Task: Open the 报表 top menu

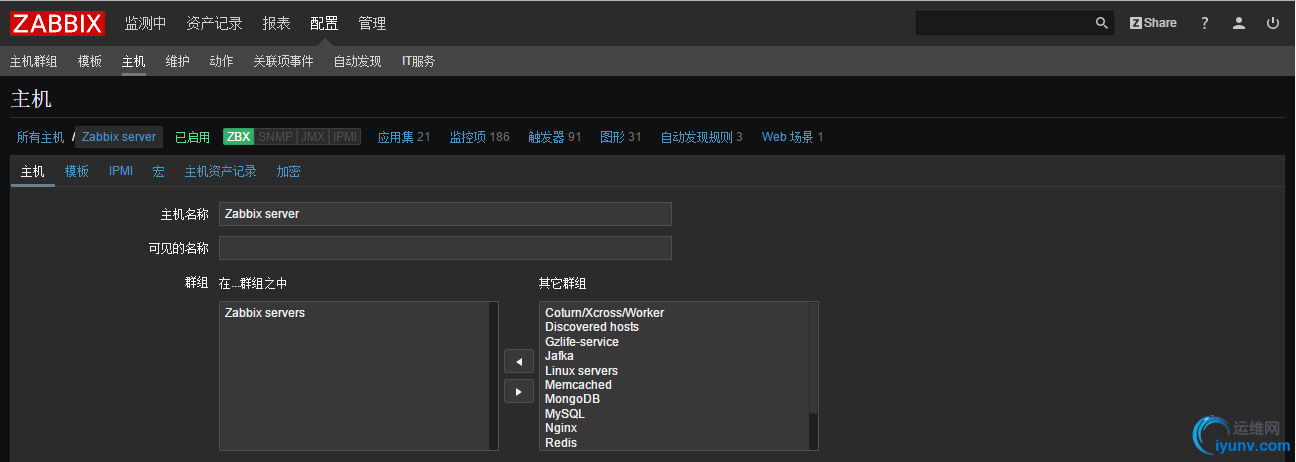Action: (x=276, y=23)
